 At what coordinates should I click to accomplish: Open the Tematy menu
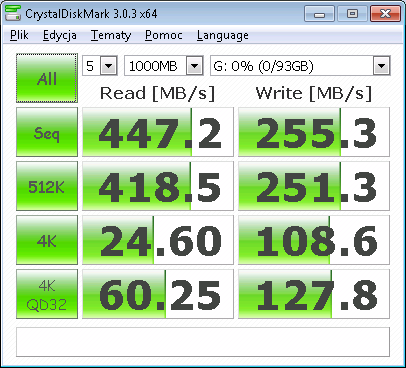111,35
